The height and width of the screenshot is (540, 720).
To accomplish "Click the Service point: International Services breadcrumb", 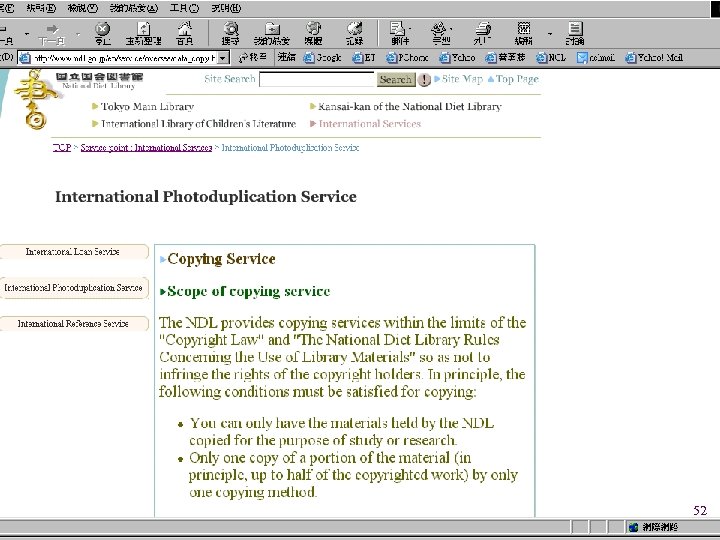I will tap(146, 147).
